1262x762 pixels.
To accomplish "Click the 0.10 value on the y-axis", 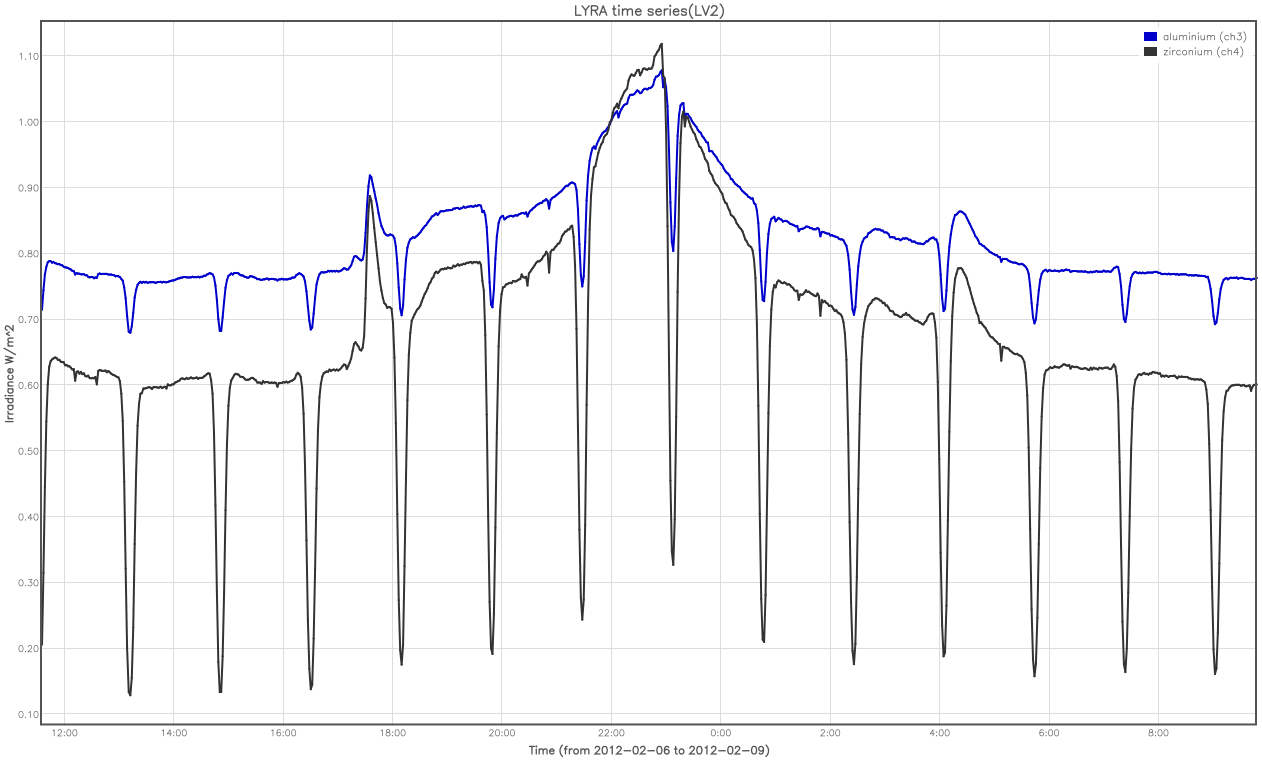I will [27, 714].
